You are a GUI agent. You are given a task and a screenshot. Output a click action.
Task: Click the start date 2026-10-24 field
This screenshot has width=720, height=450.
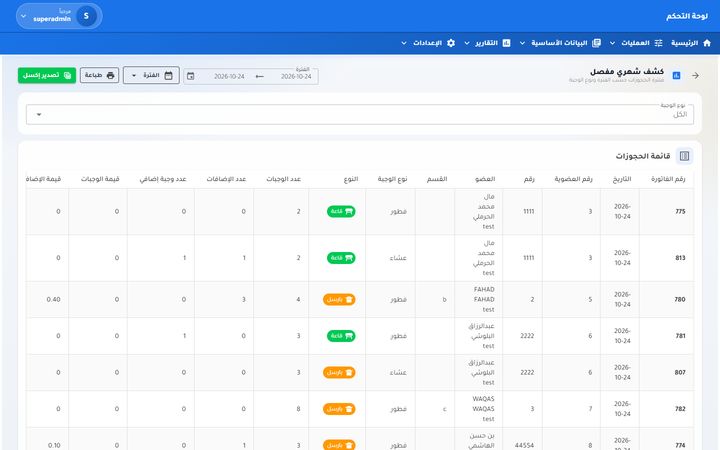pos(296,77)
